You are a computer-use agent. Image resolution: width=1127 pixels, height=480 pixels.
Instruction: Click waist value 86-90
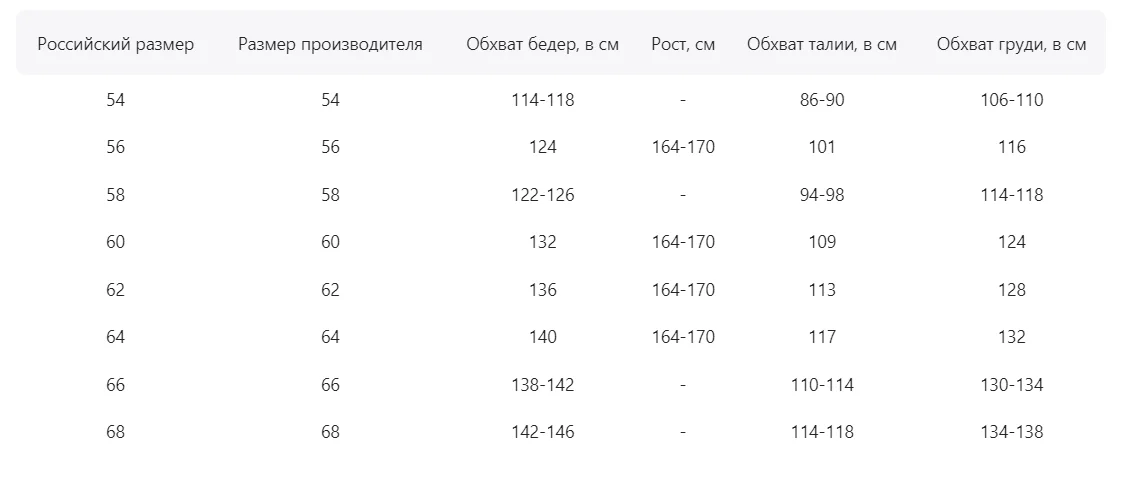[822, 100]
